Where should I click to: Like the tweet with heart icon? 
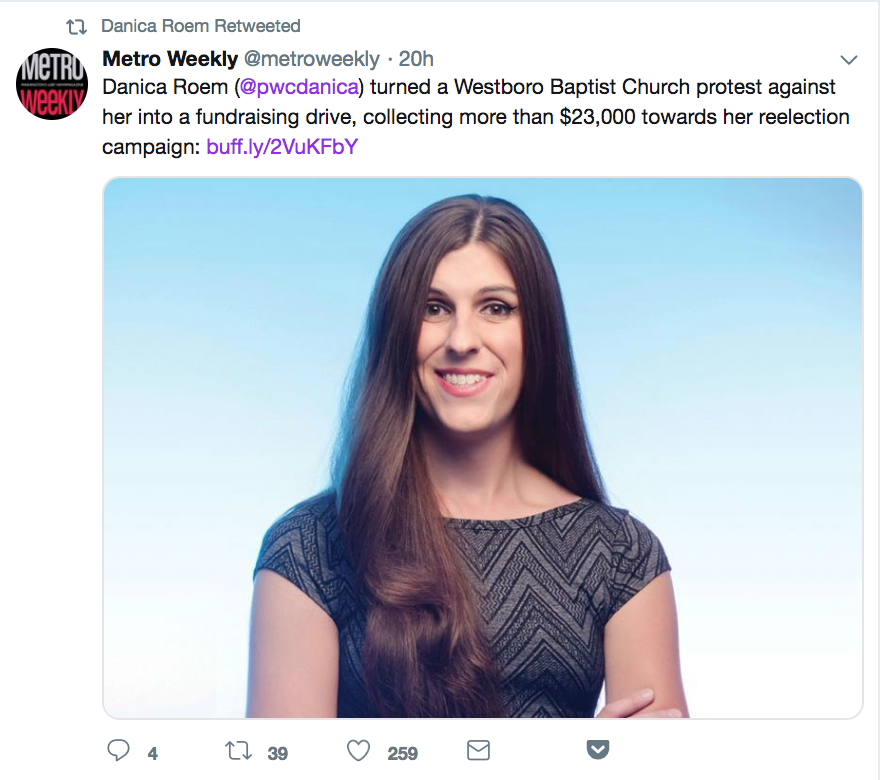[359, 751]
